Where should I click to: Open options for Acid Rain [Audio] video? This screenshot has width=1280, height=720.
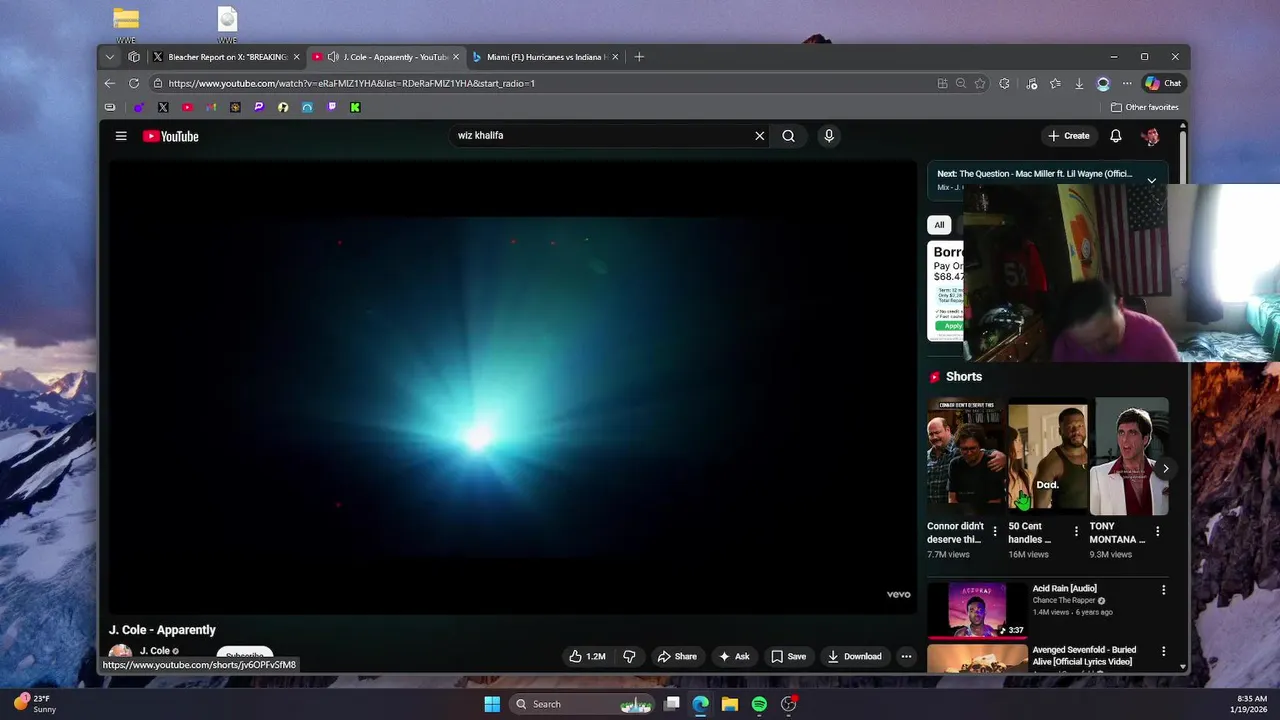point(1163,590)
